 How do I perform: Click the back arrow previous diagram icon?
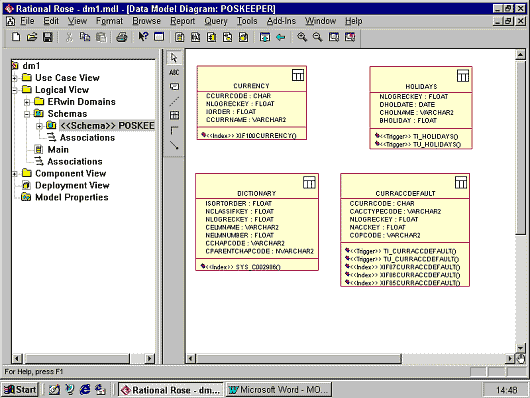pyautogui.click(x=281, y=37)
